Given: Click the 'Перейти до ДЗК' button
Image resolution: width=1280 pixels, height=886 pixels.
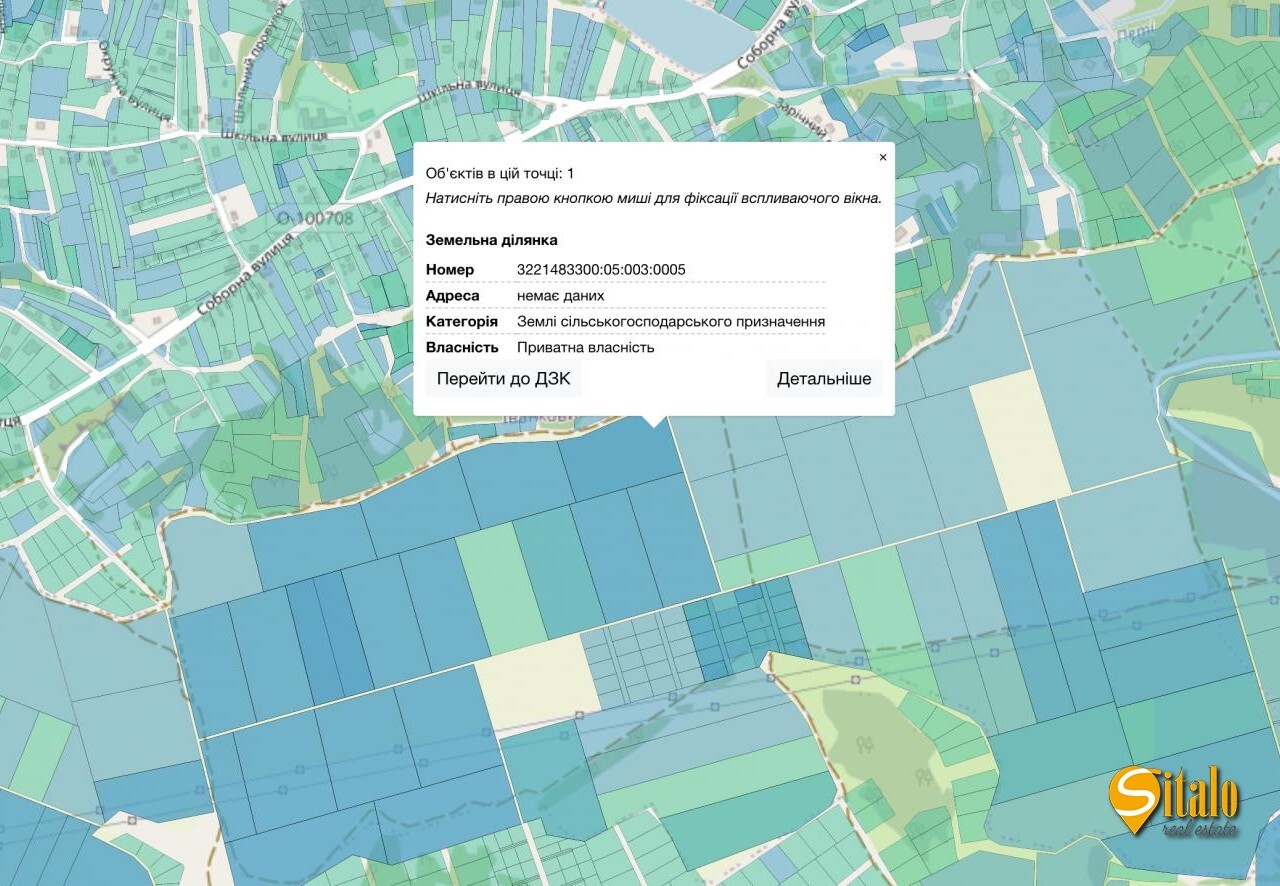Looking at the screenshot, I should tap(503, 379).
